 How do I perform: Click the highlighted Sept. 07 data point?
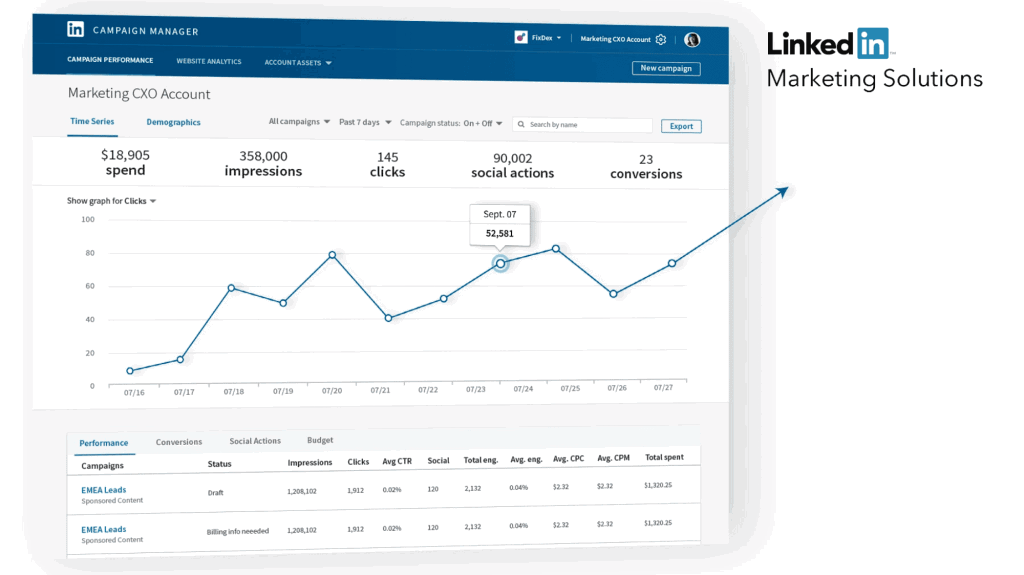500,264
